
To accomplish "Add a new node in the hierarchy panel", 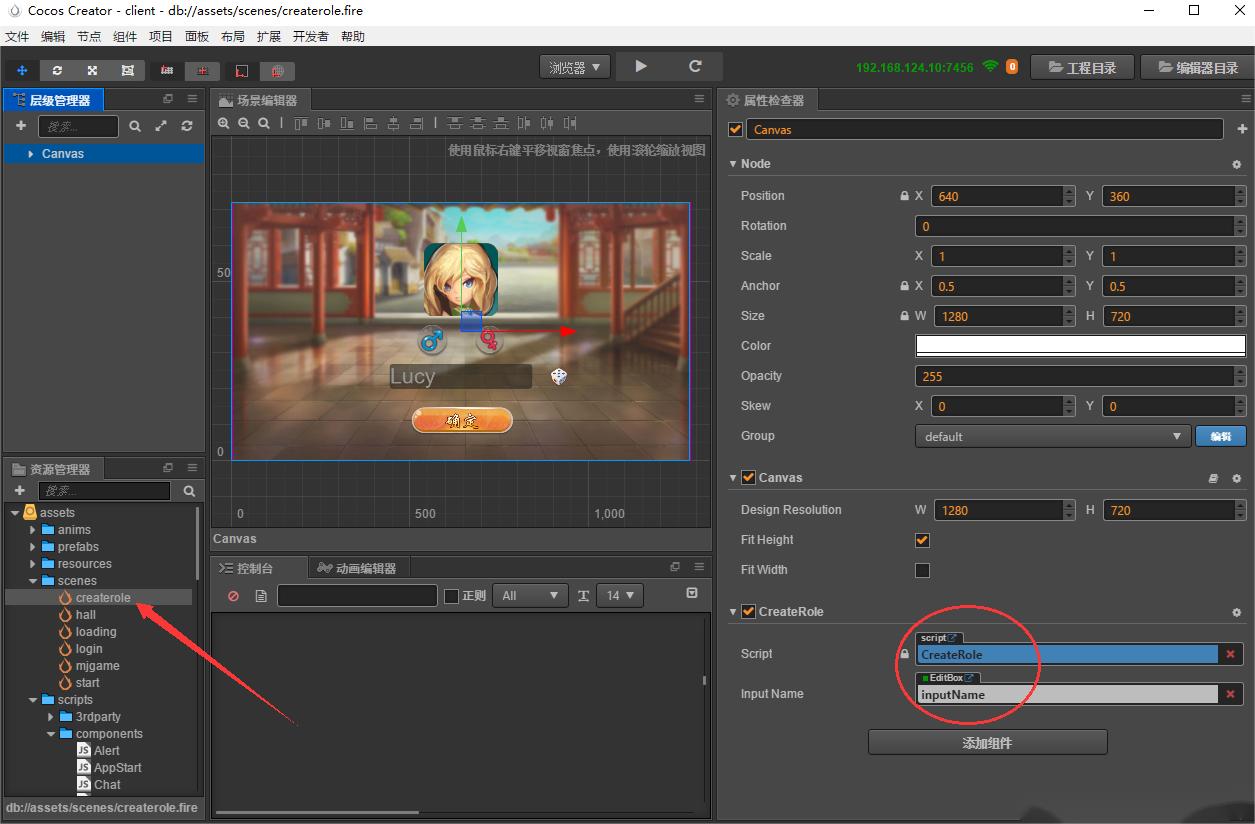I will (x=20, y=126).
